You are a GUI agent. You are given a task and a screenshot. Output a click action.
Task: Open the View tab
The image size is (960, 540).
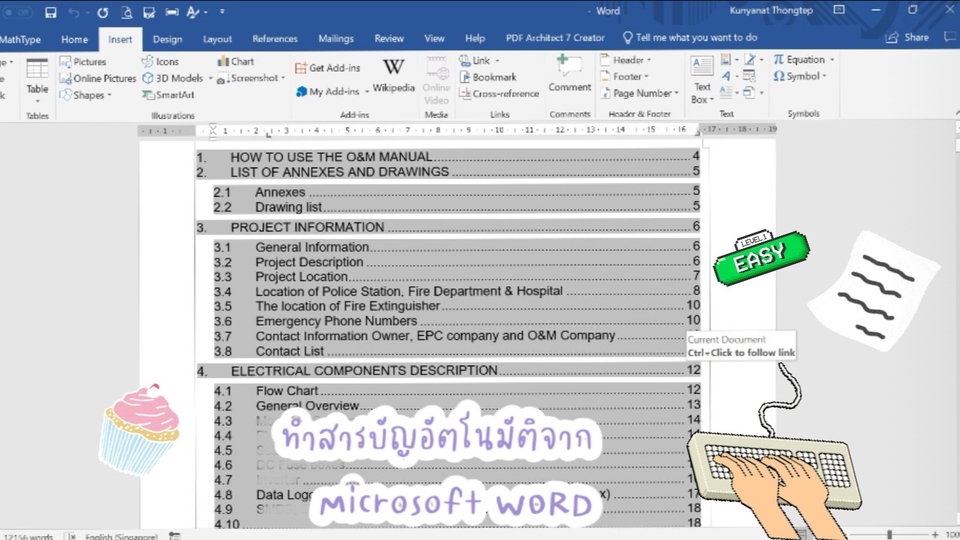coord(434,39)
